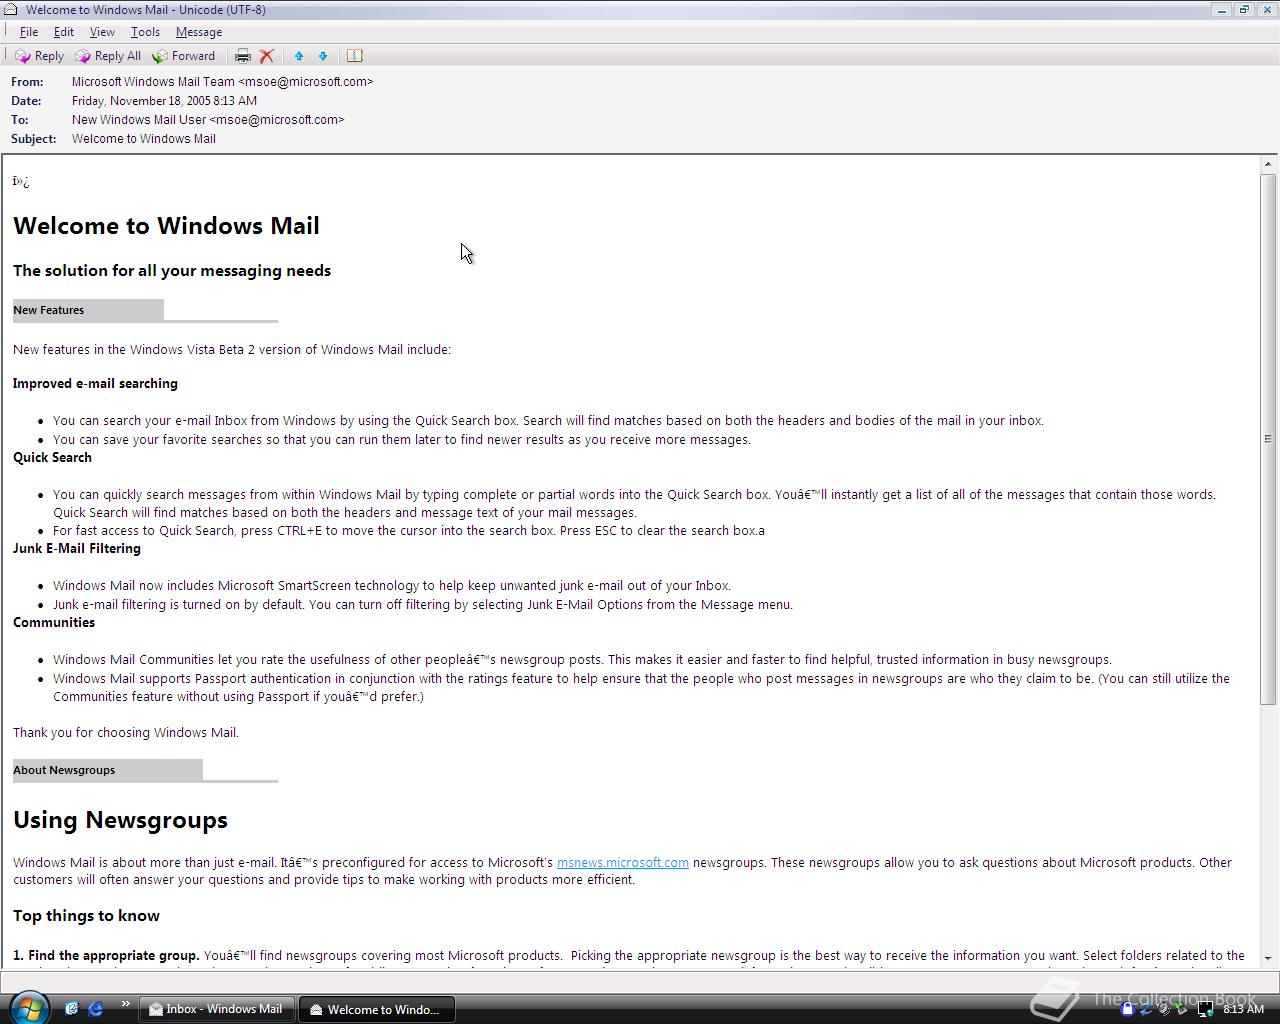The width and height of the screenshot is (1280, 1024).
Task: Click the network monitor tray icon
Action: pyautogui.click(x=1205, y=1009)
